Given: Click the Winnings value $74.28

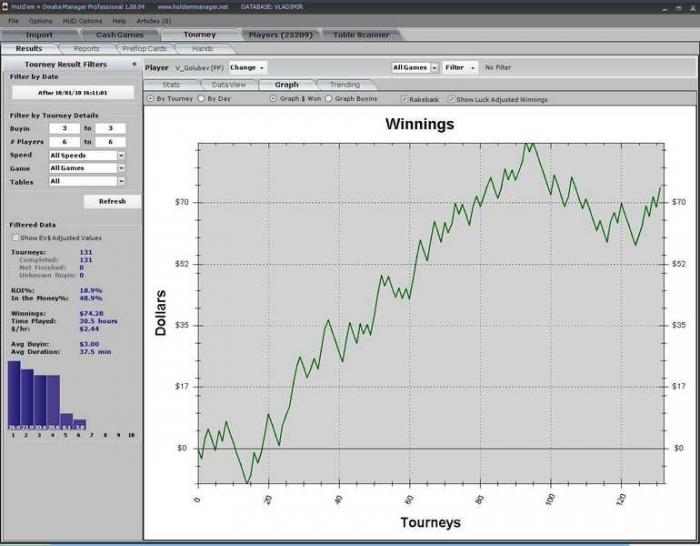Looking at the screenshot, I should pyautogui.click(x=92, y=314).
